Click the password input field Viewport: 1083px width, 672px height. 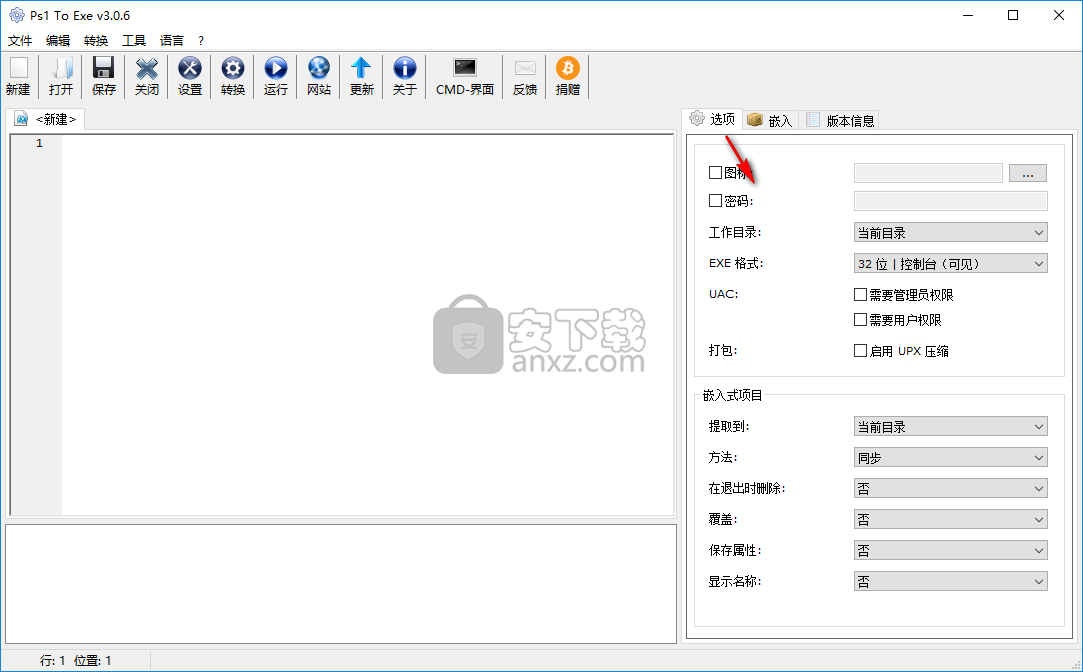pyautogui.click(x=950, y=201)
